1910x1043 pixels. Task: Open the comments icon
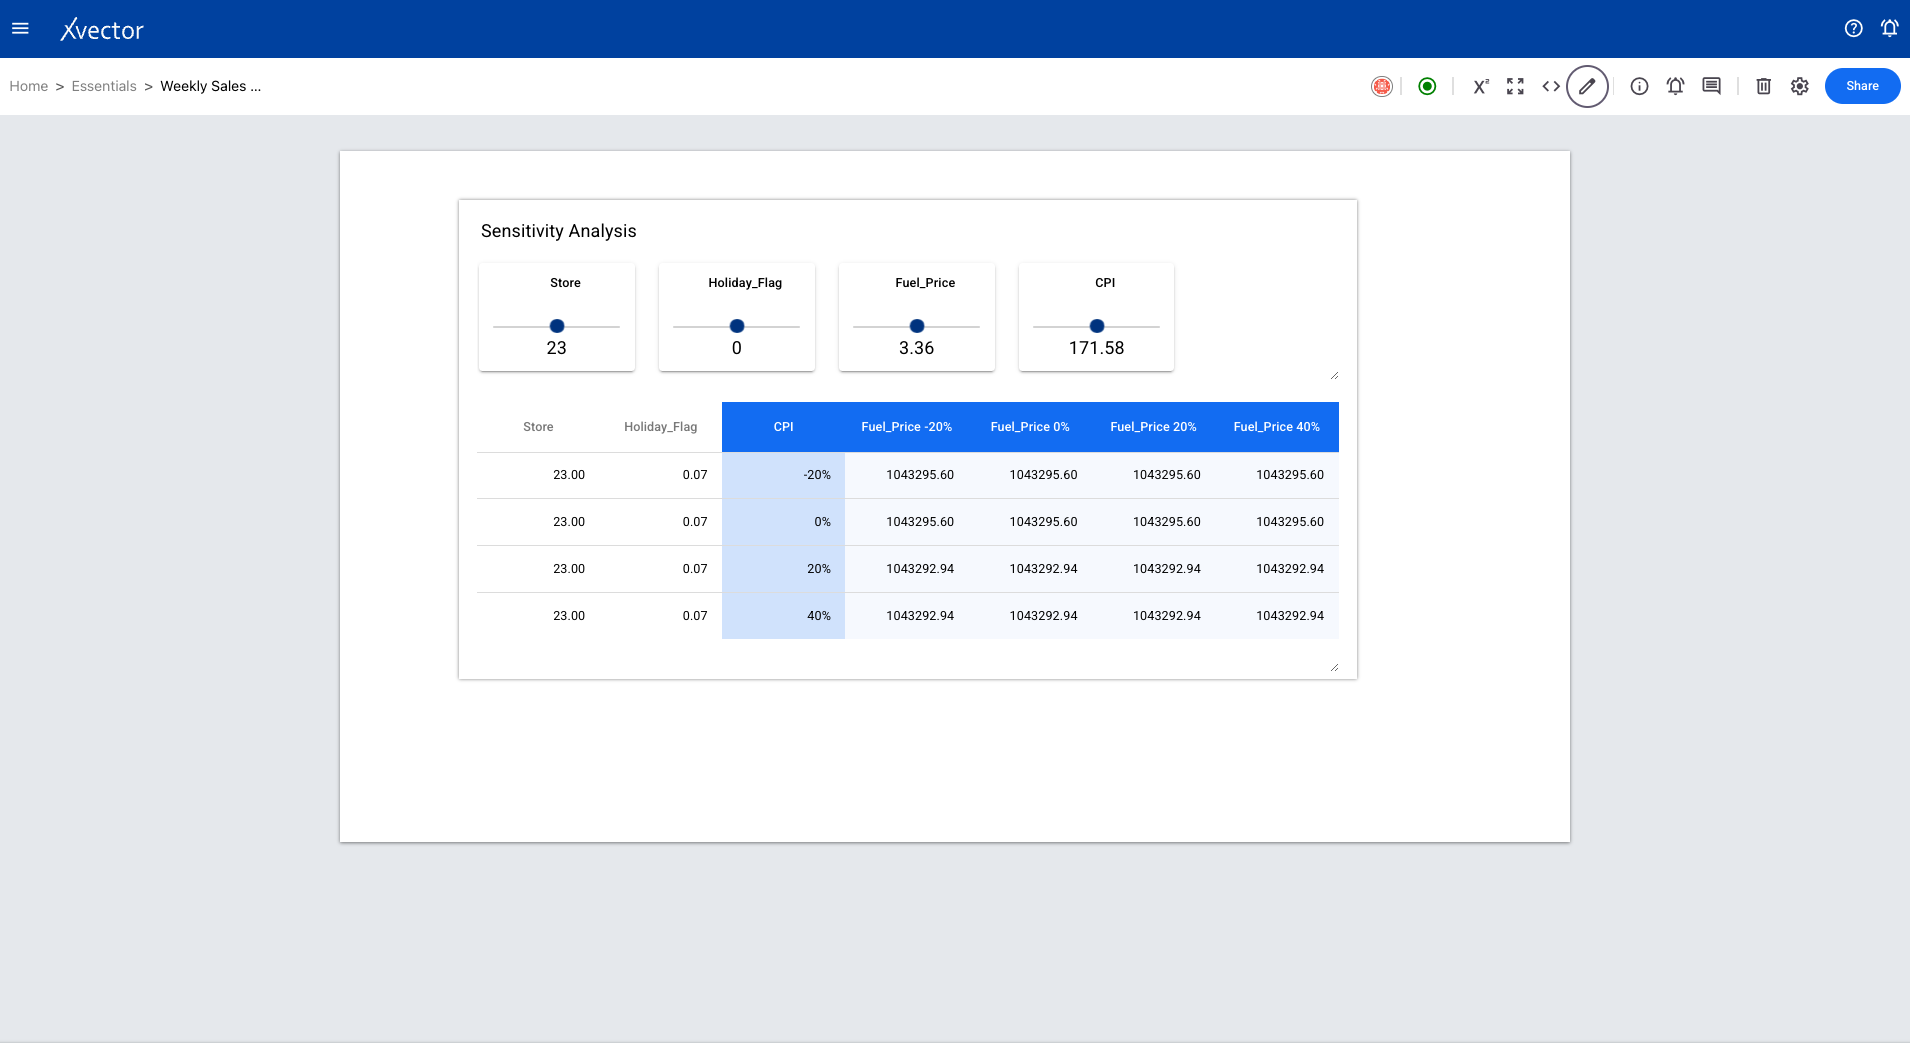(x=1711, y=86)
